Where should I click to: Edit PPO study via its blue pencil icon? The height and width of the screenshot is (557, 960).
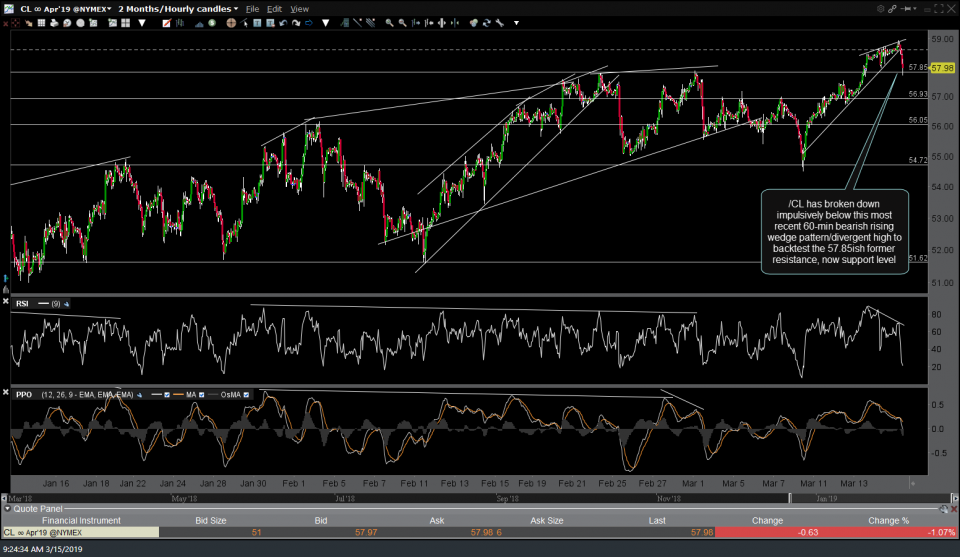point(140,395)
